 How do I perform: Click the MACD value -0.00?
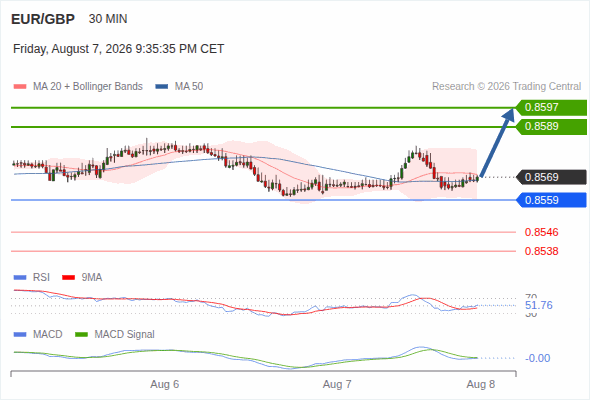tap(538, 358)
